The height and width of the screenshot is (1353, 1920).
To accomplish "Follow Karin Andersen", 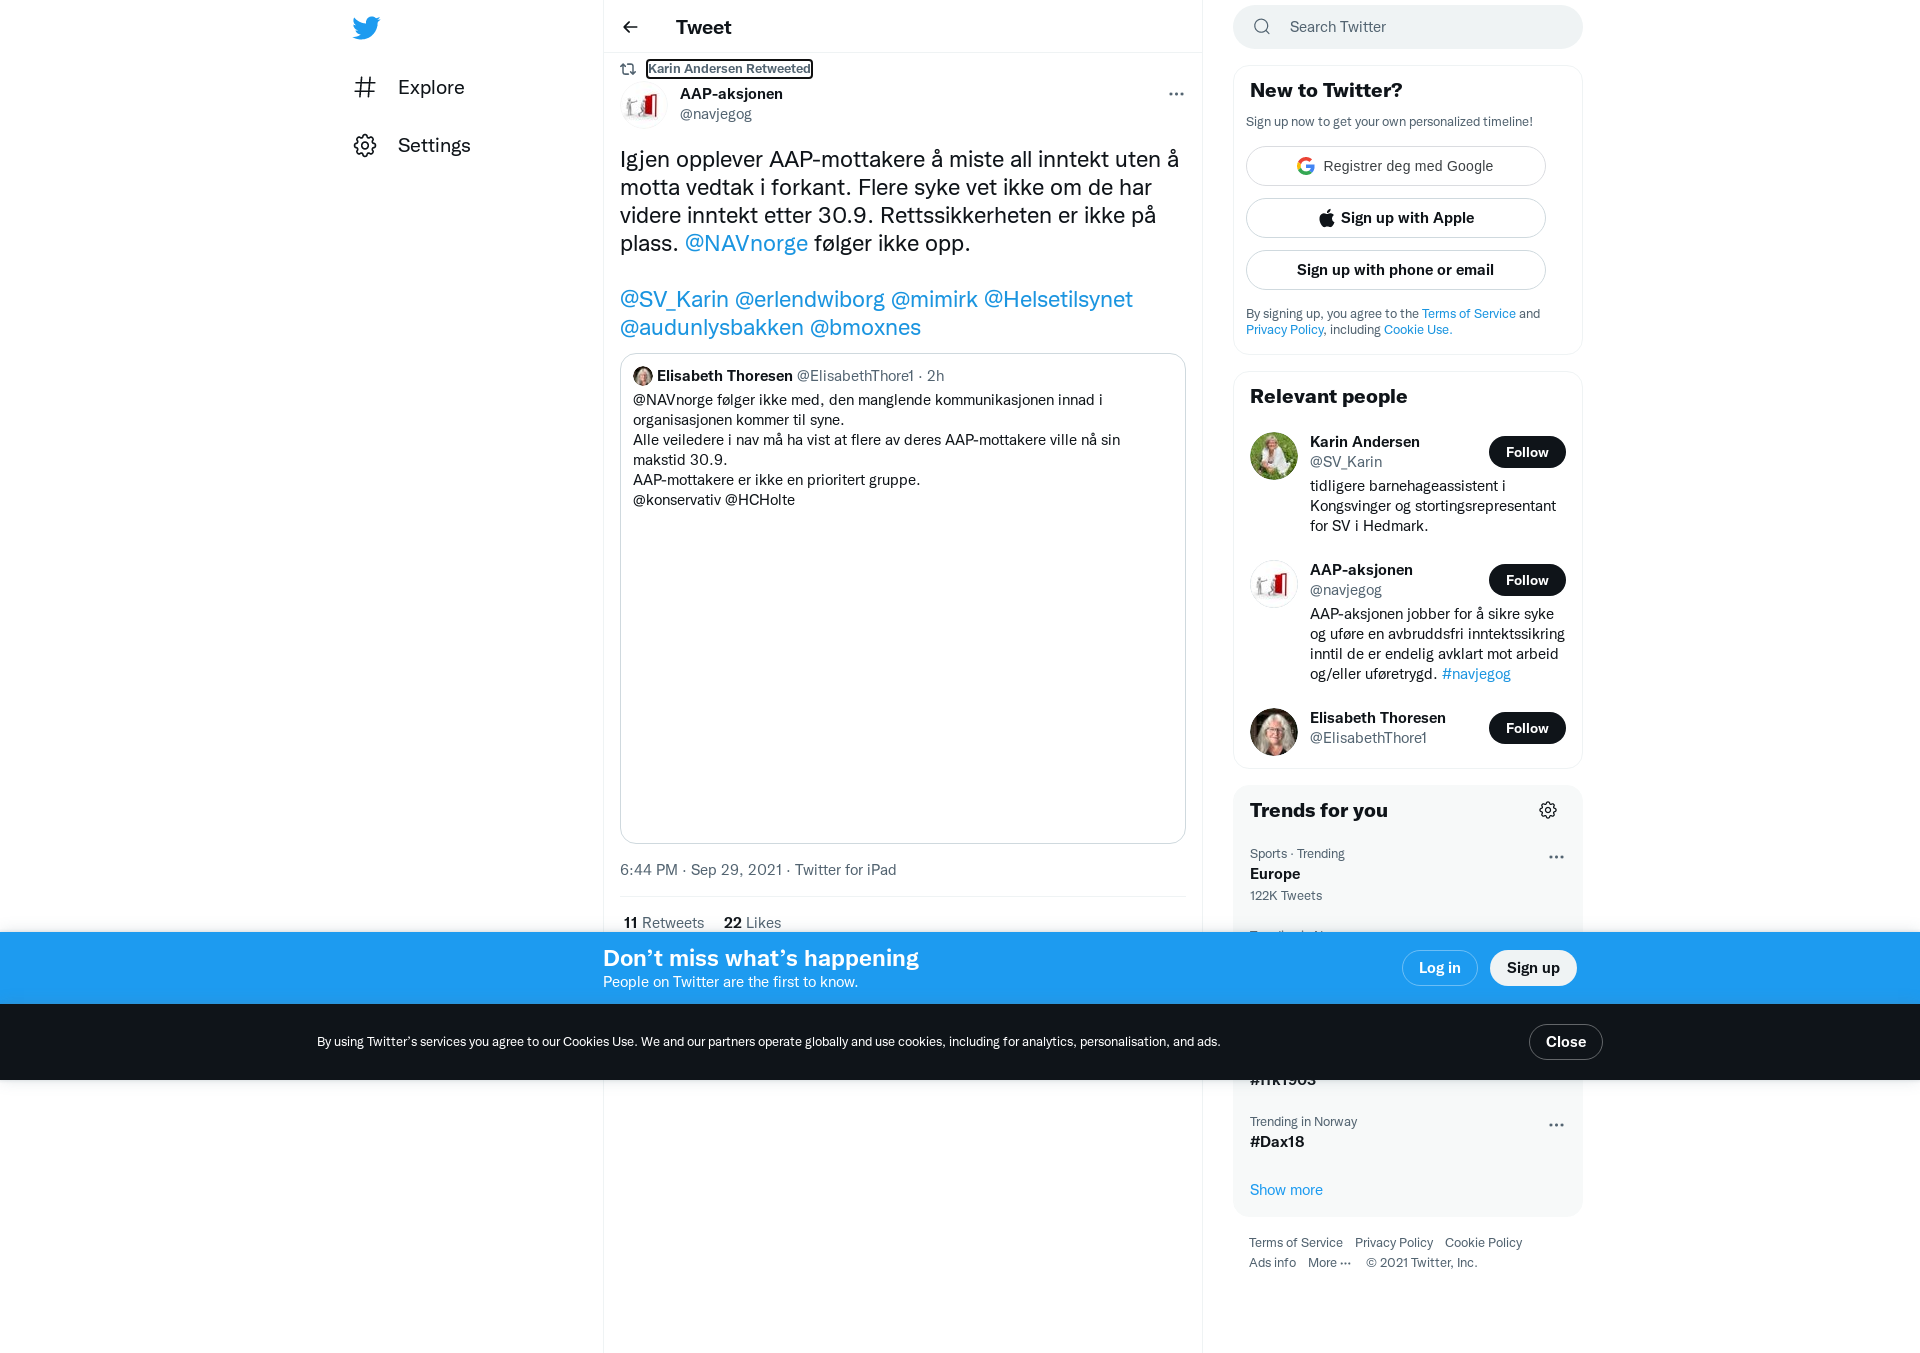I will click(x=1527, y=452).
